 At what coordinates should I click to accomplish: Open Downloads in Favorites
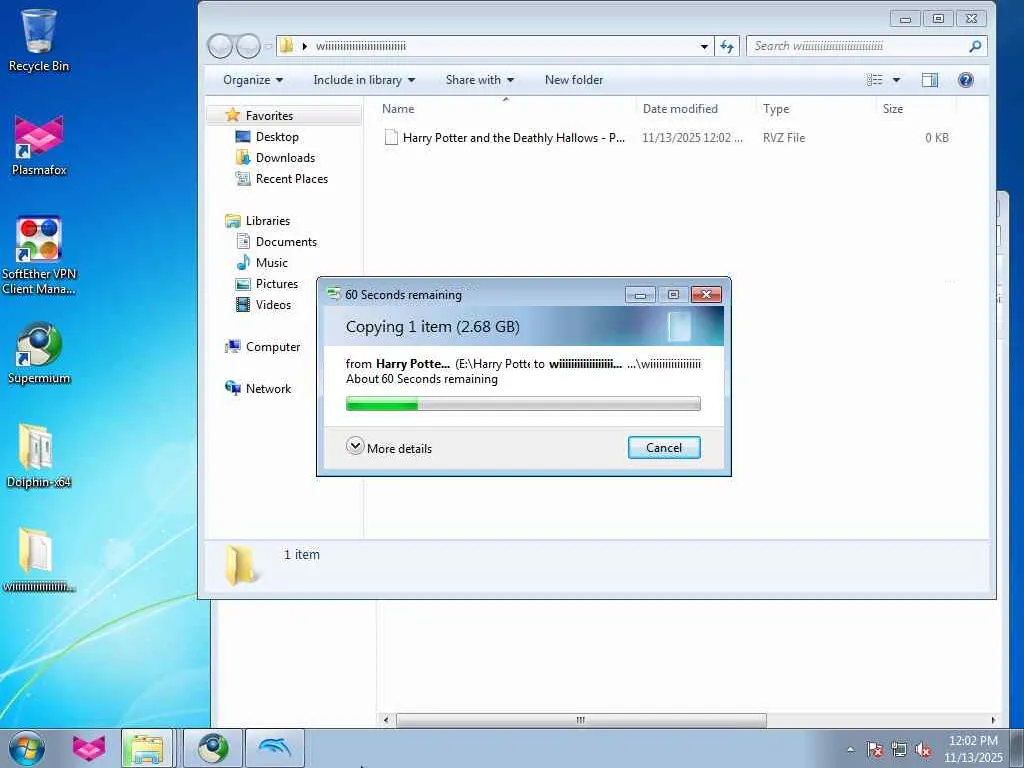point(285,157)
